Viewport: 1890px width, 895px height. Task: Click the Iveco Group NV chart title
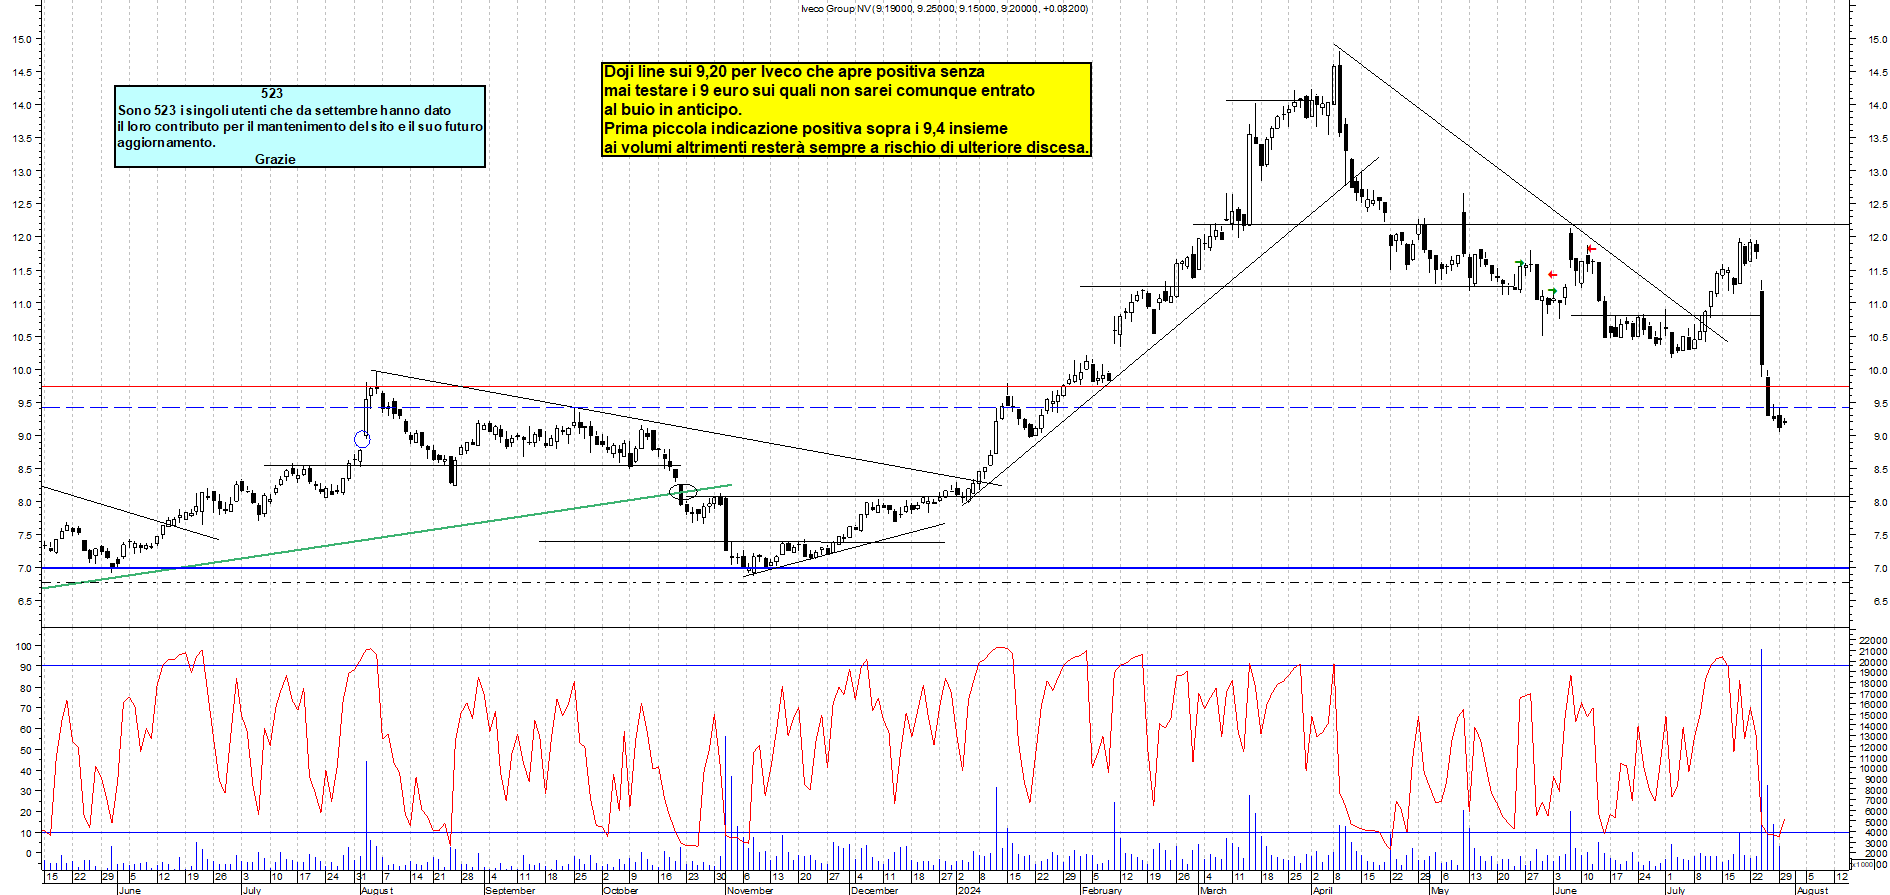[x=944, y=8]
